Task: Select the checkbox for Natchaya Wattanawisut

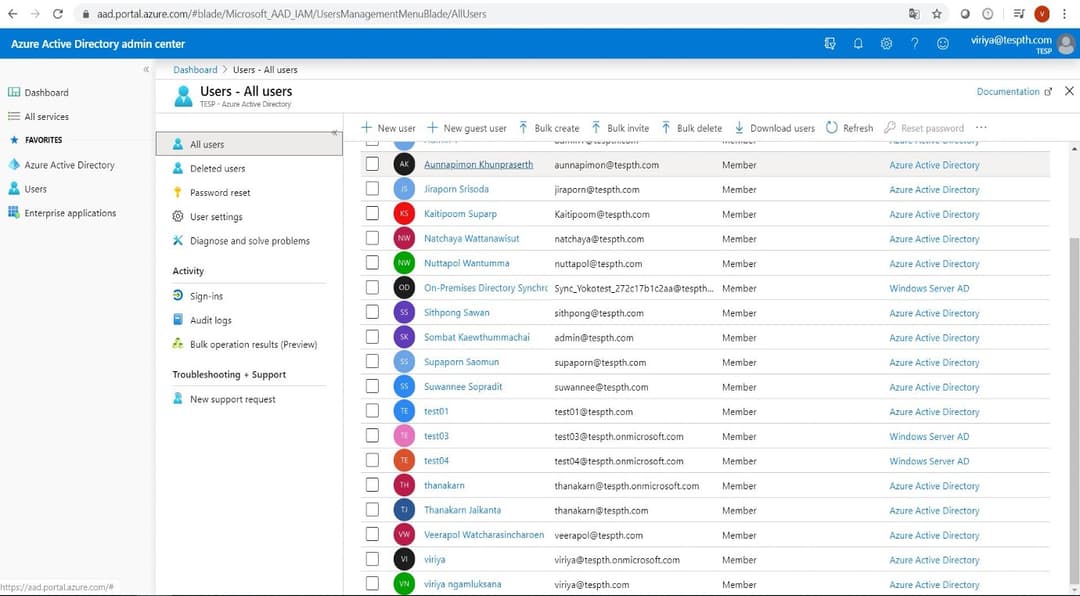Action: (x=373, y=238)
